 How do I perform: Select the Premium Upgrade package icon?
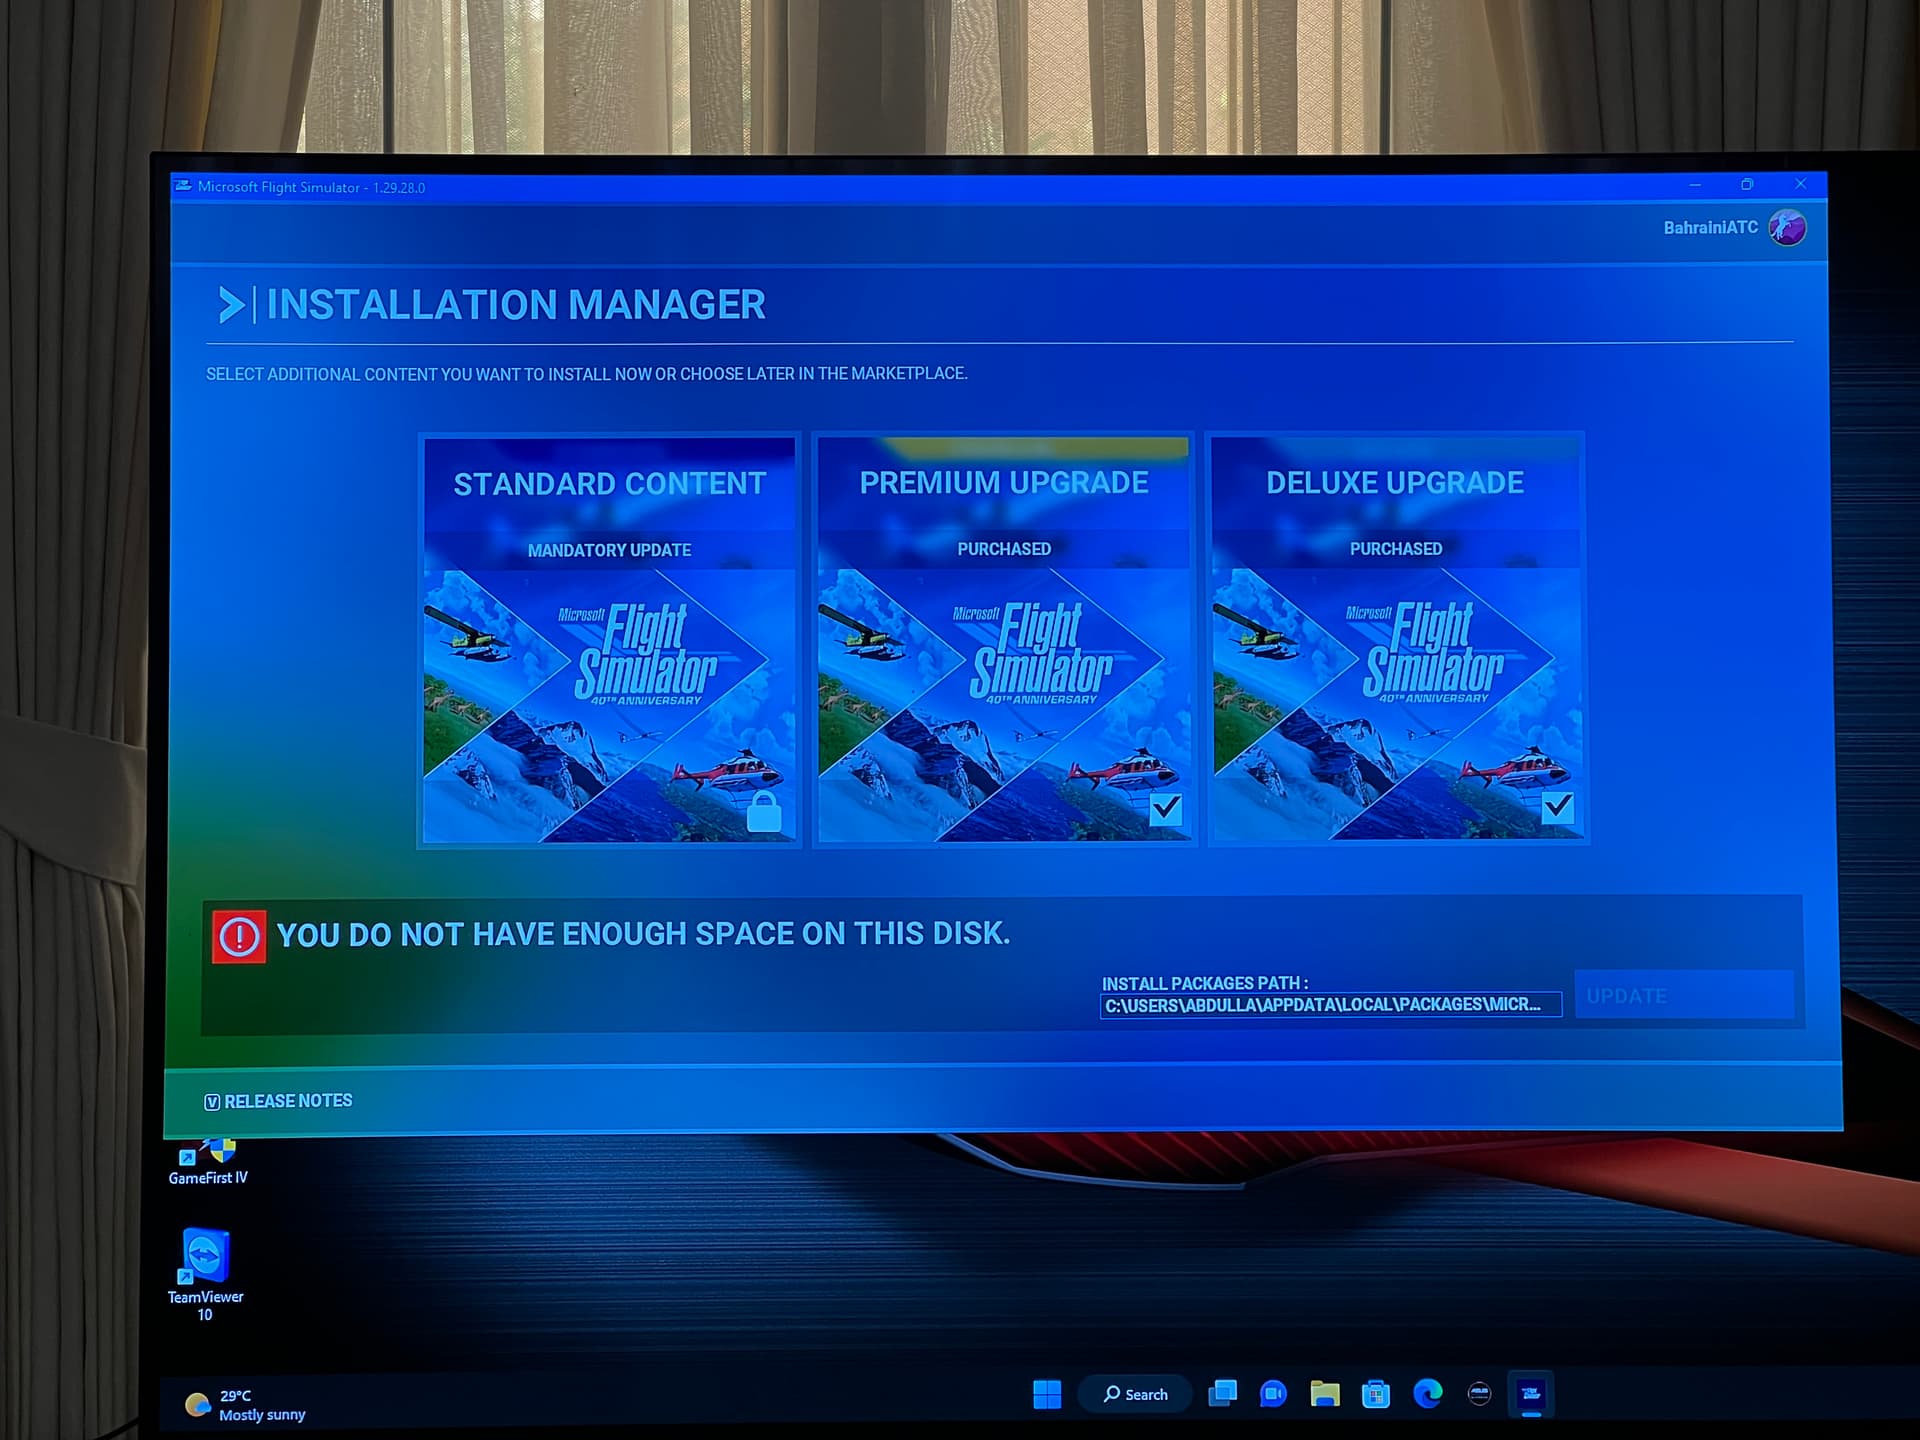click(1002, 635)
